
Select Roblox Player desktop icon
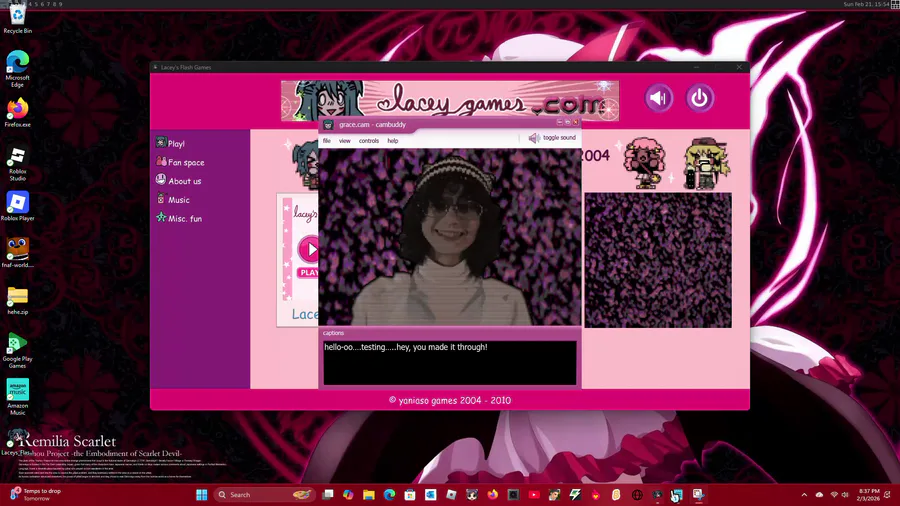click(x=17, y=206)
